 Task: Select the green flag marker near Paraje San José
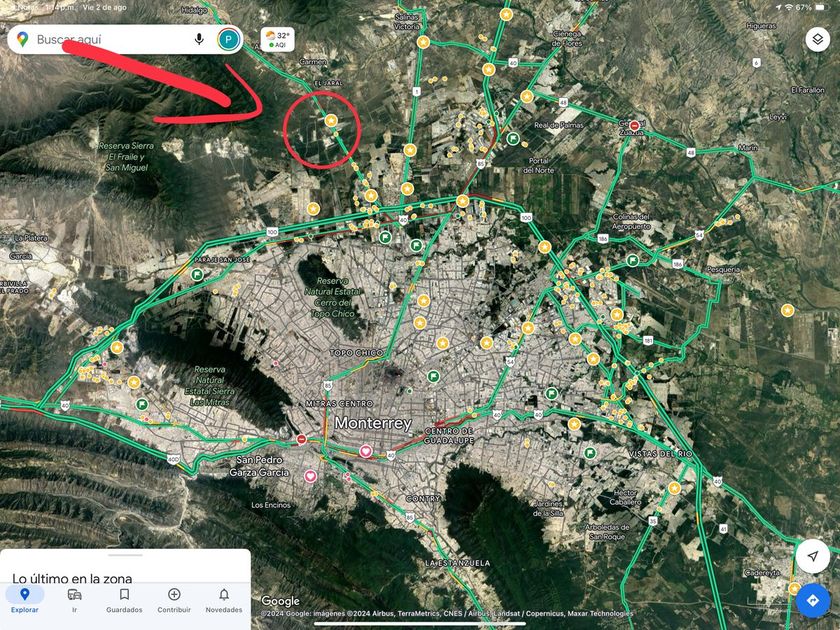coord(197,275)
